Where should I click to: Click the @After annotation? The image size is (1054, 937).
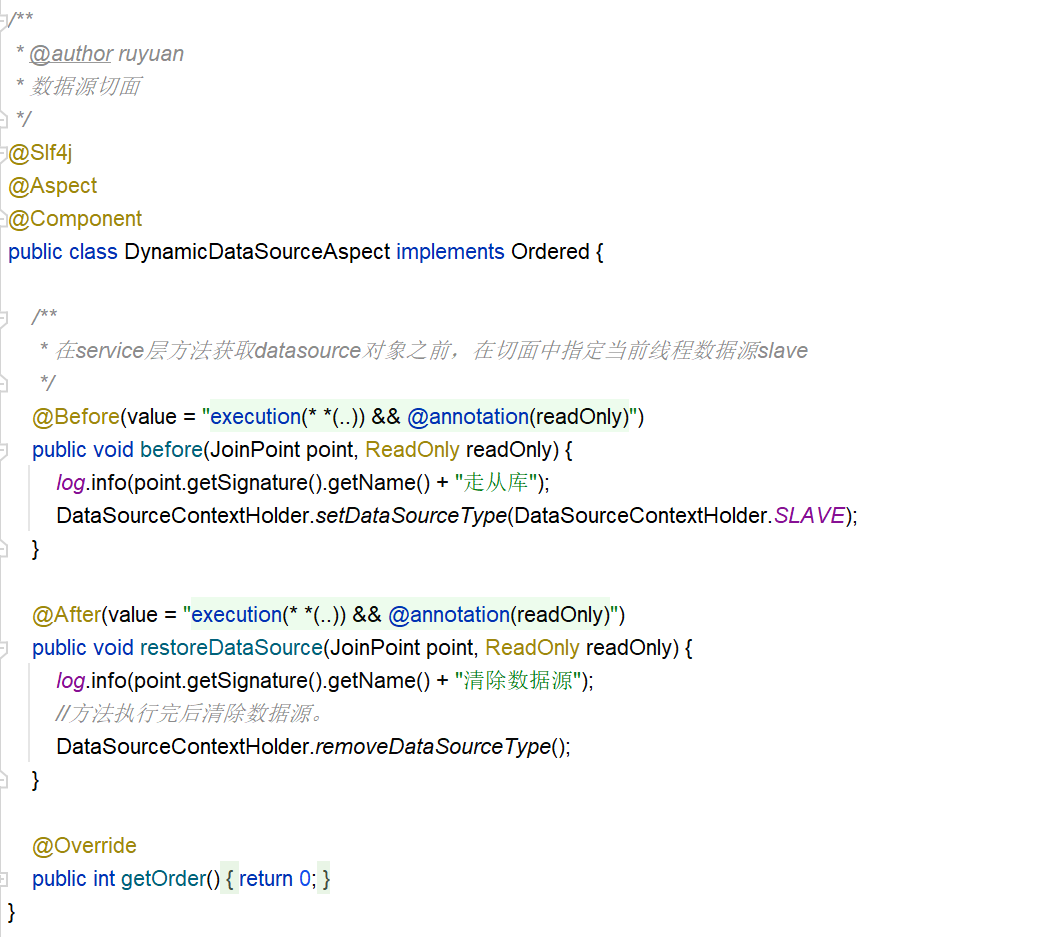[67, 614]
